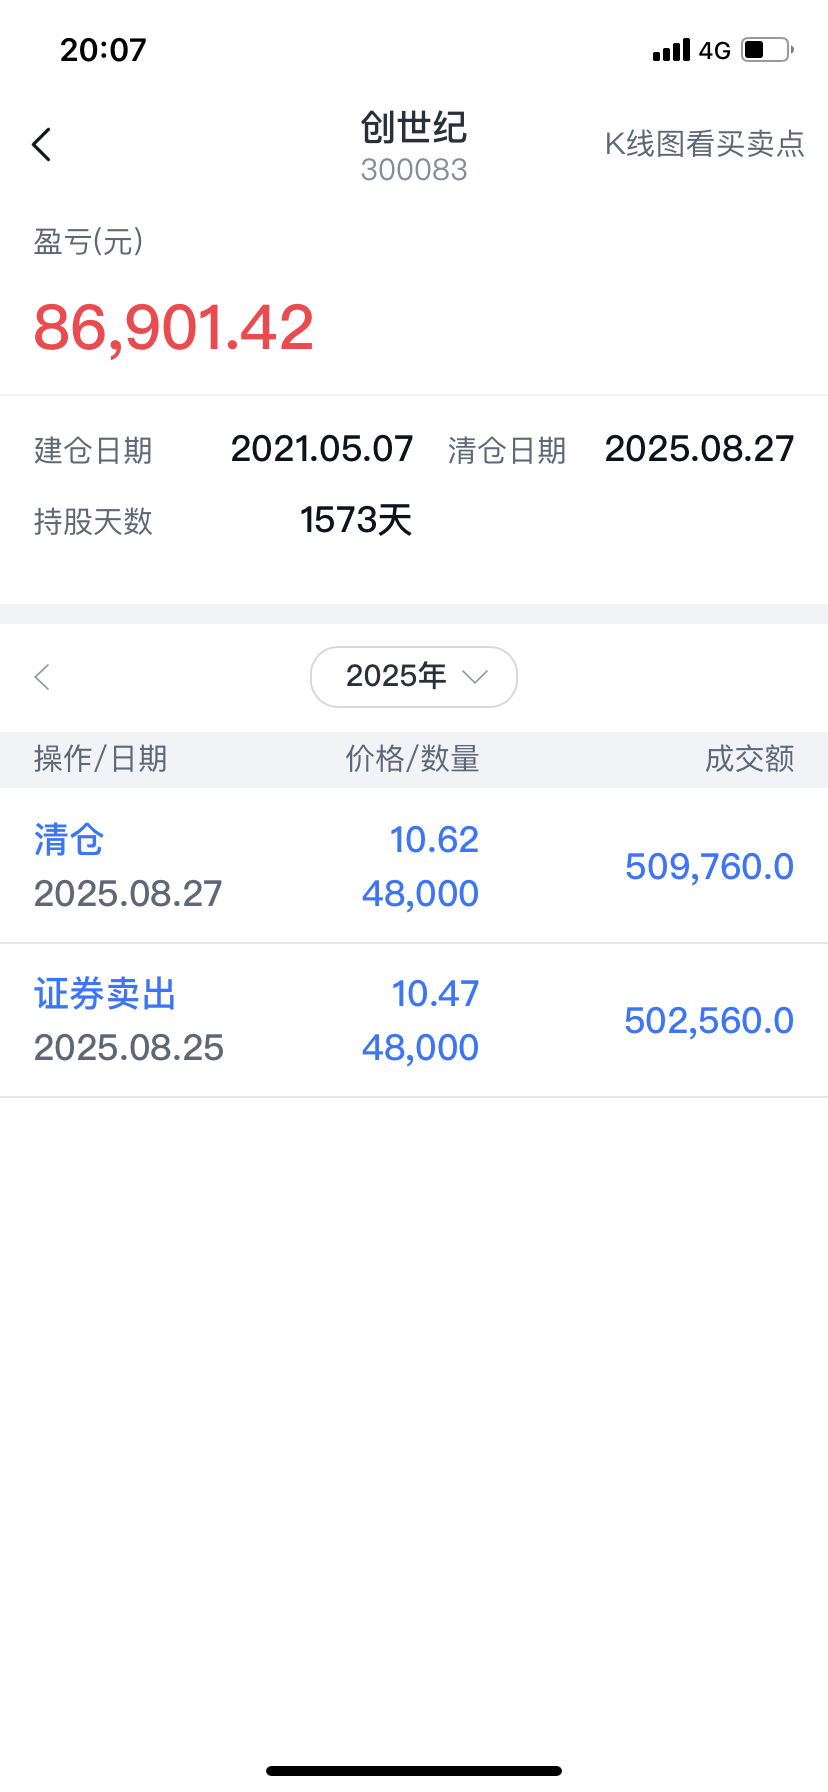Tap the 502,560.0 transaction amount

(x=709, y=1020)
